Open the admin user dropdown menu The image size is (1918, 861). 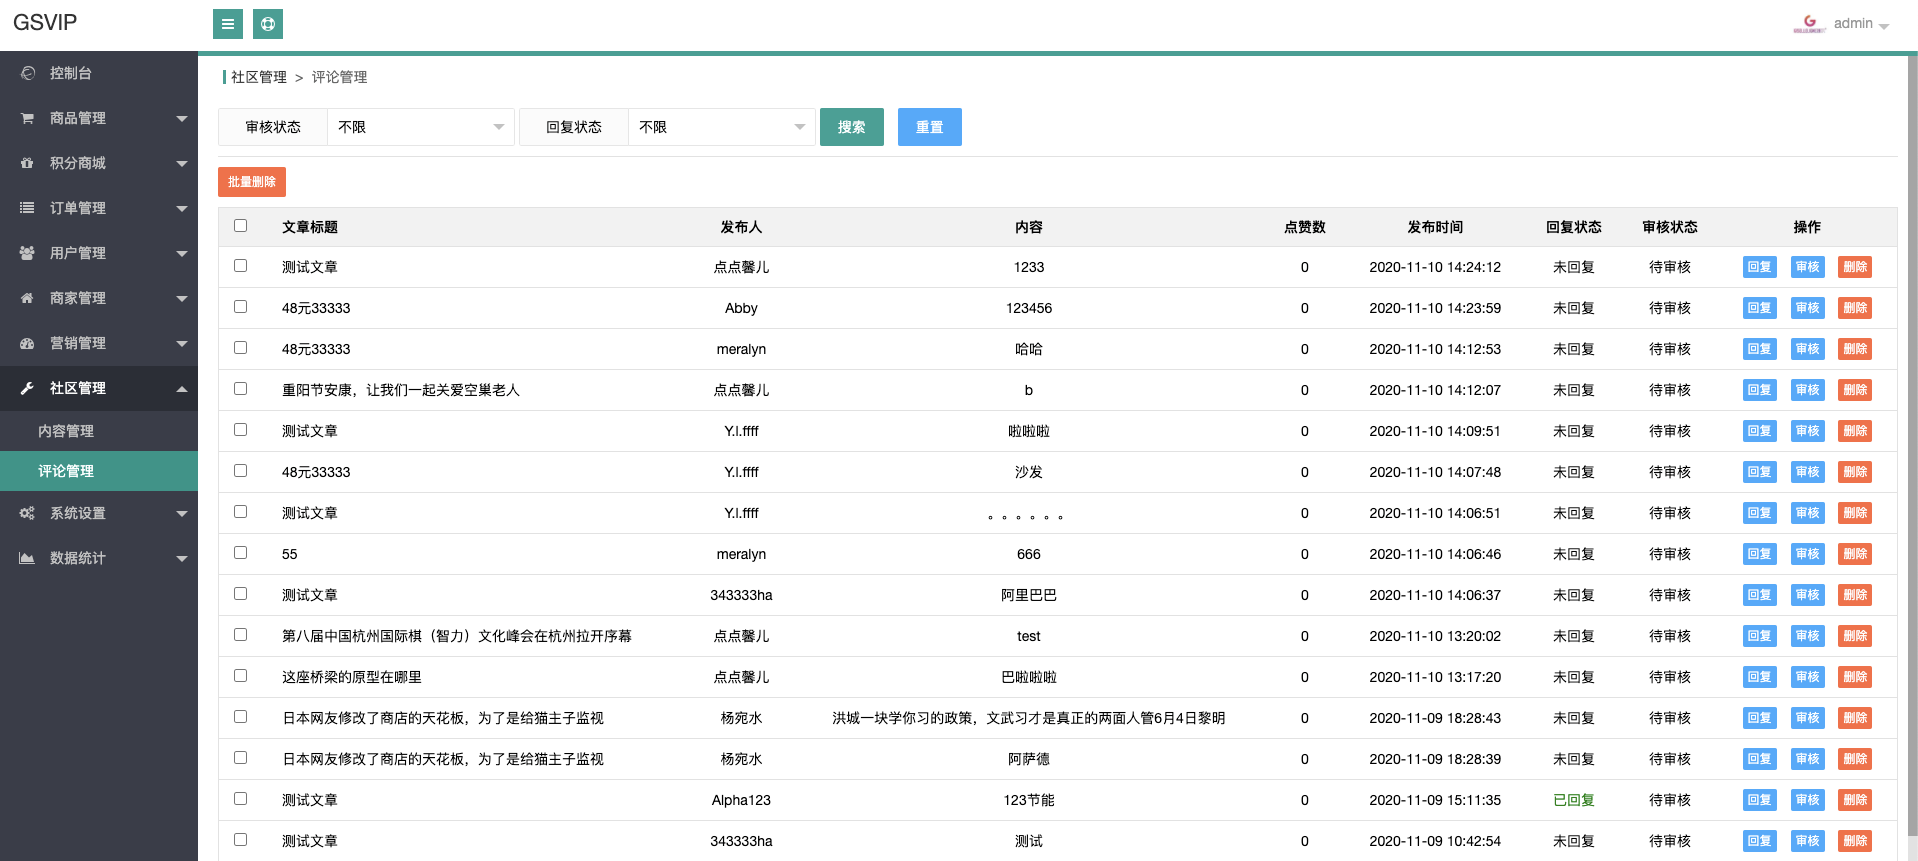pos(1861,24)
